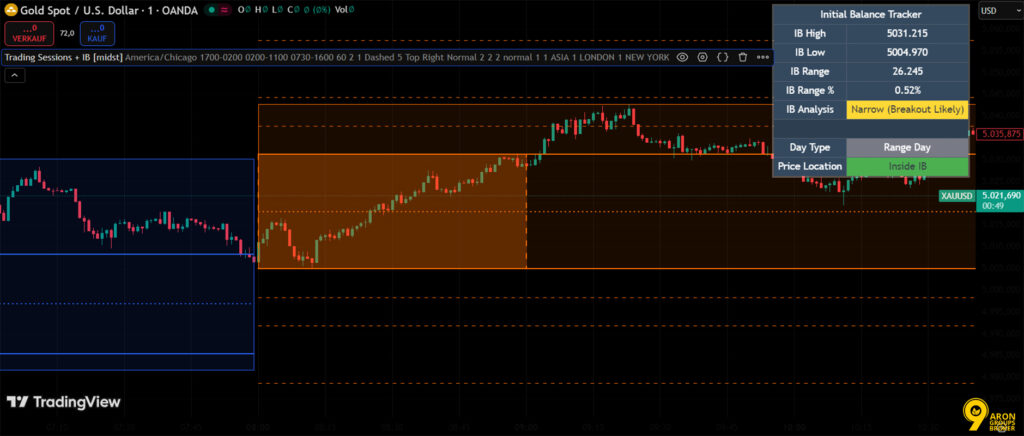
Task: Click the Range Day gray cell
Action: pos(907,148)
